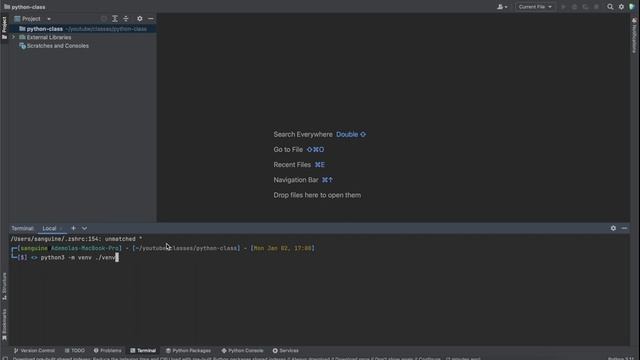This screenshot has height=360, width=640.
Task: Open the user account dropdown
Action: (502, 7)
